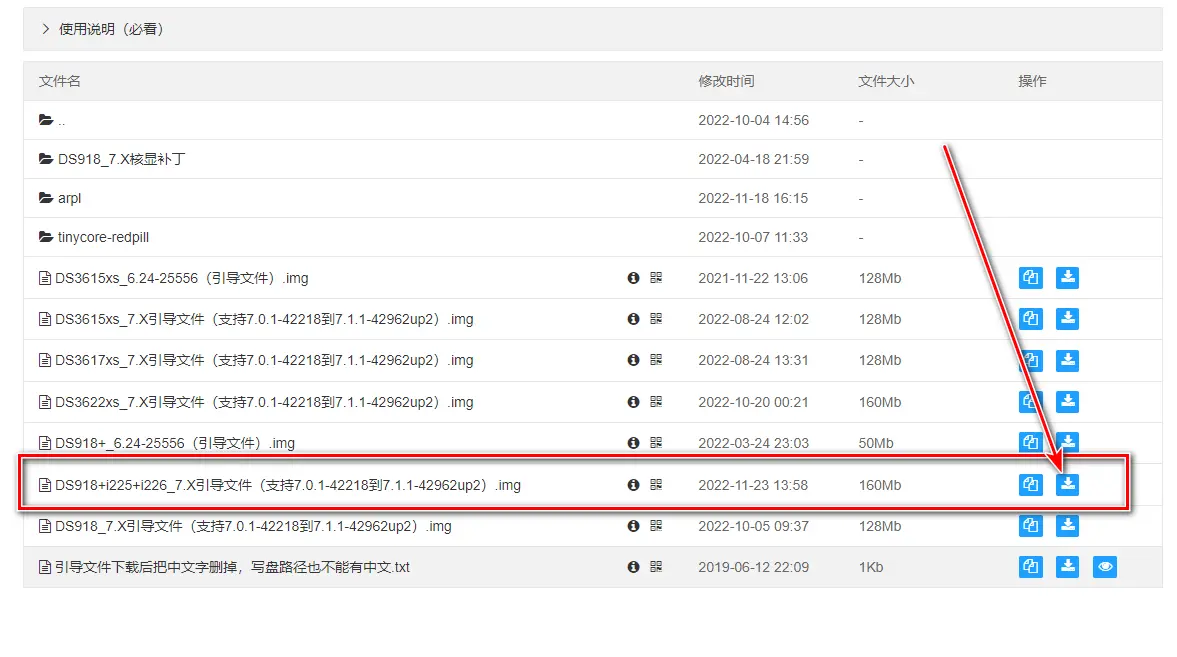1177x657 pixels.
Task: Copy link for the 引导文件下载后 txt file
Action: 1031,567
